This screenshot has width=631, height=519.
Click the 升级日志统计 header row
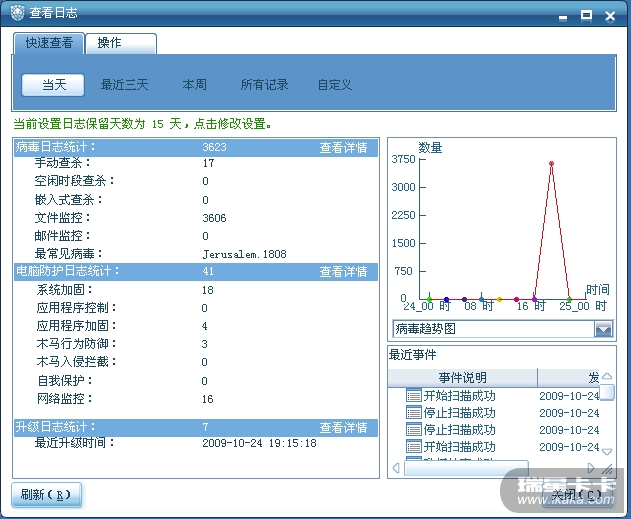click(x=196, y=428)
